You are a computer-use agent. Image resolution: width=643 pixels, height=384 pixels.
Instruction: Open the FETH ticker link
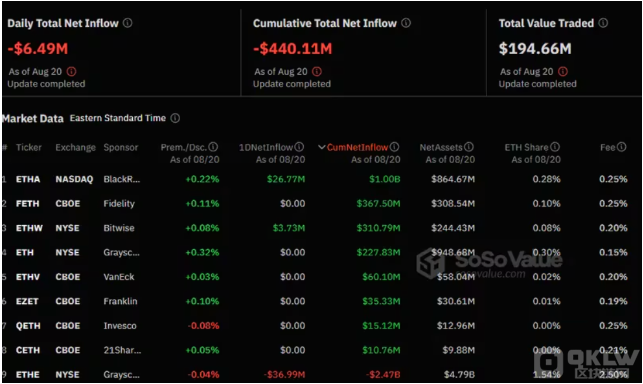point(27,203)
